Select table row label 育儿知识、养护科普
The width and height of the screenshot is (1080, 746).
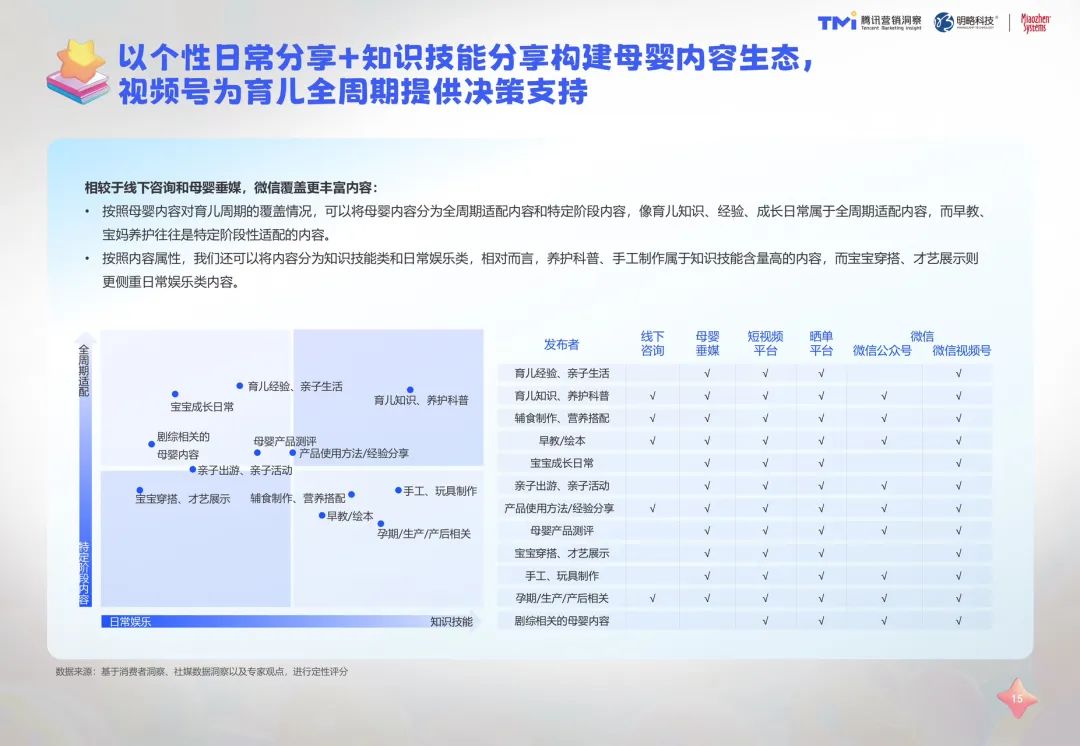coord(561,396)
